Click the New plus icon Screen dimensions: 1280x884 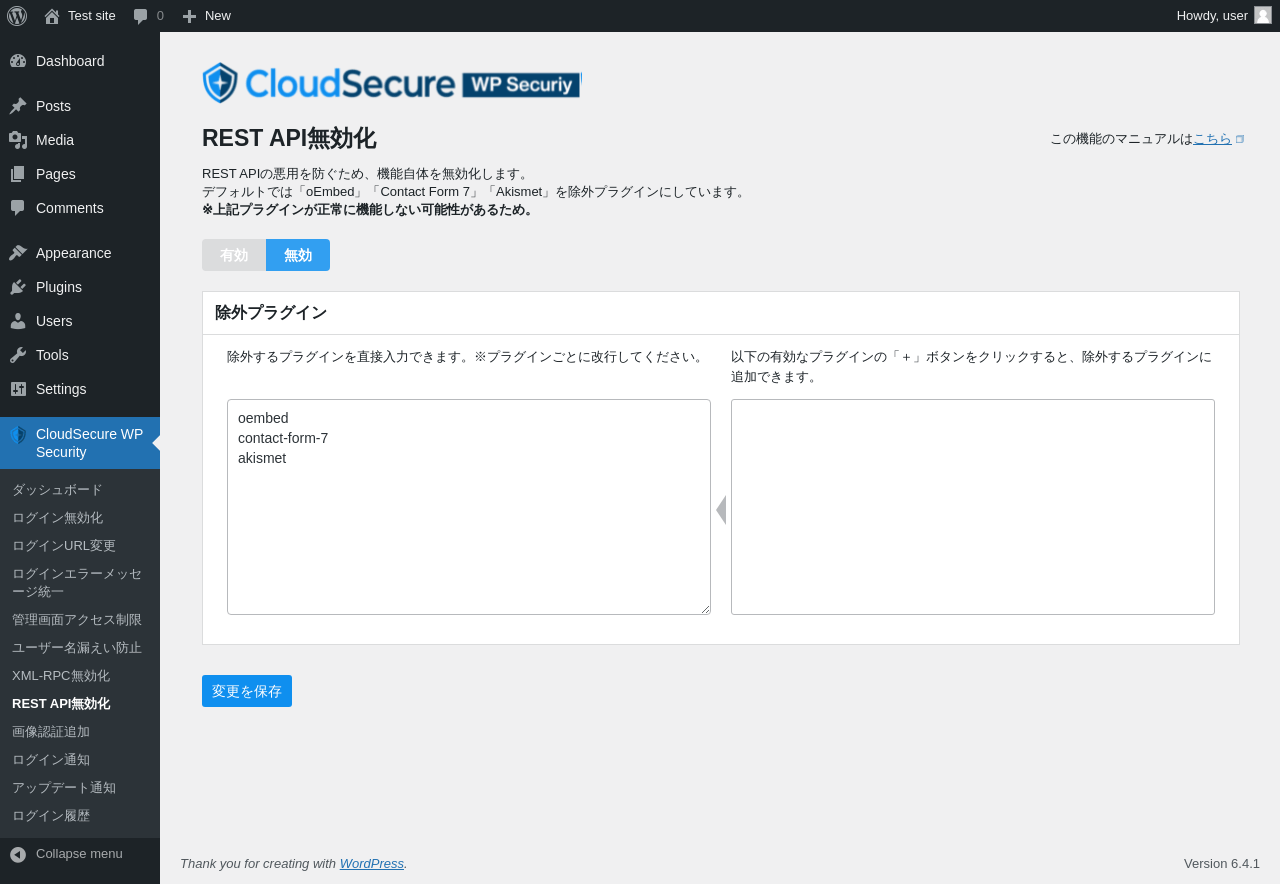coord(189,16)
